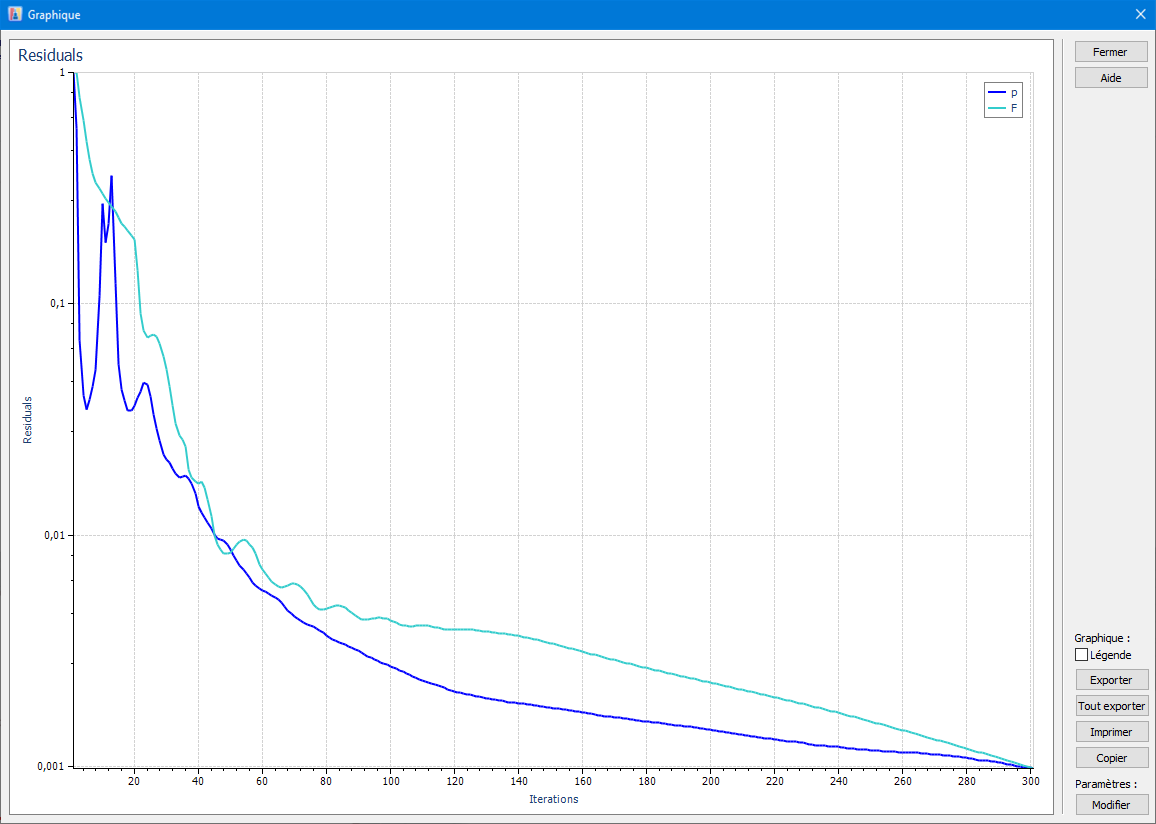Click the 0,01 y-axis tick label

coord(54,535)
